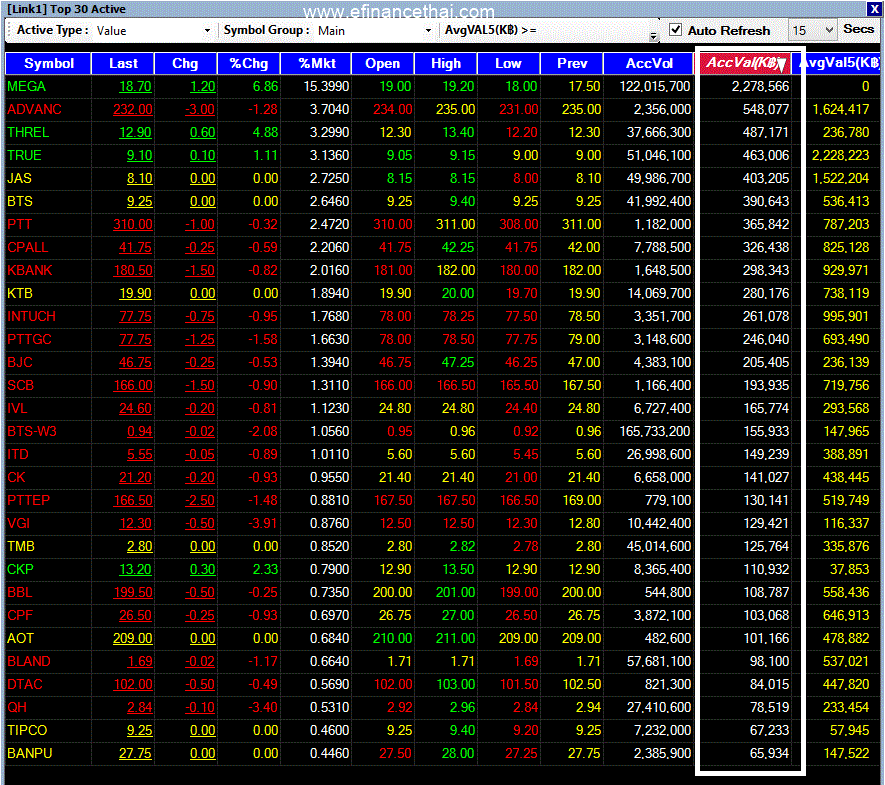Toggle the Auto Refresh checkbox
The width and height of the screenshot is (885, 785).
[x=675, y=30]
